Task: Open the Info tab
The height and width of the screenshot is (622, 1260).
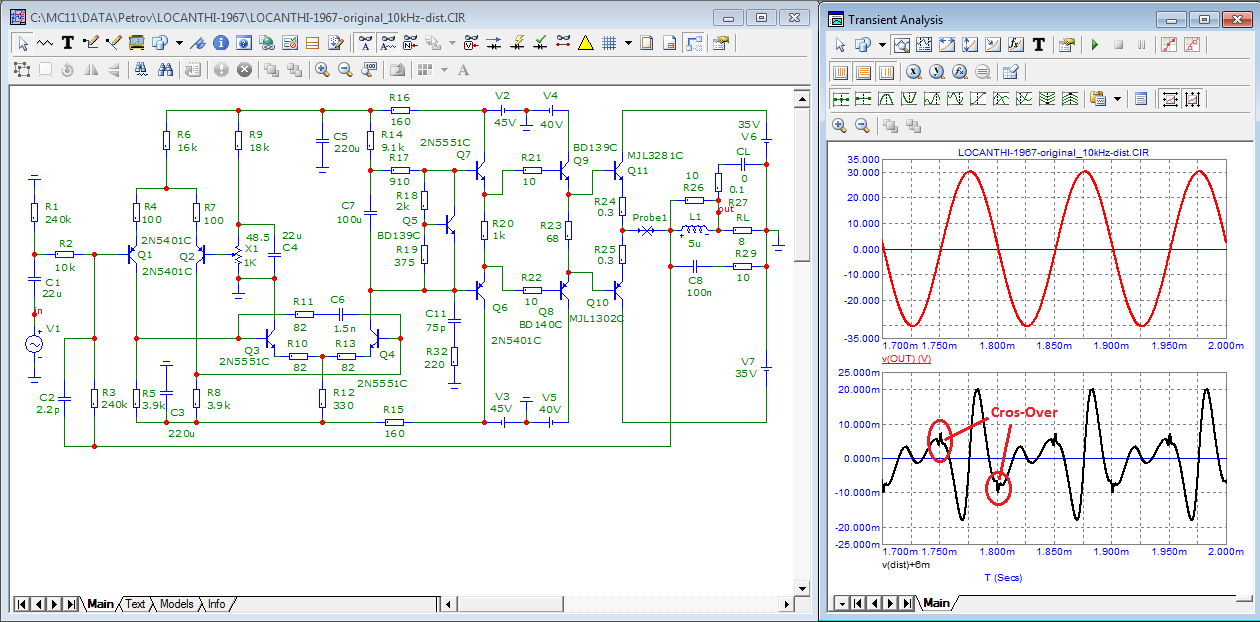Action: (216, 604)
